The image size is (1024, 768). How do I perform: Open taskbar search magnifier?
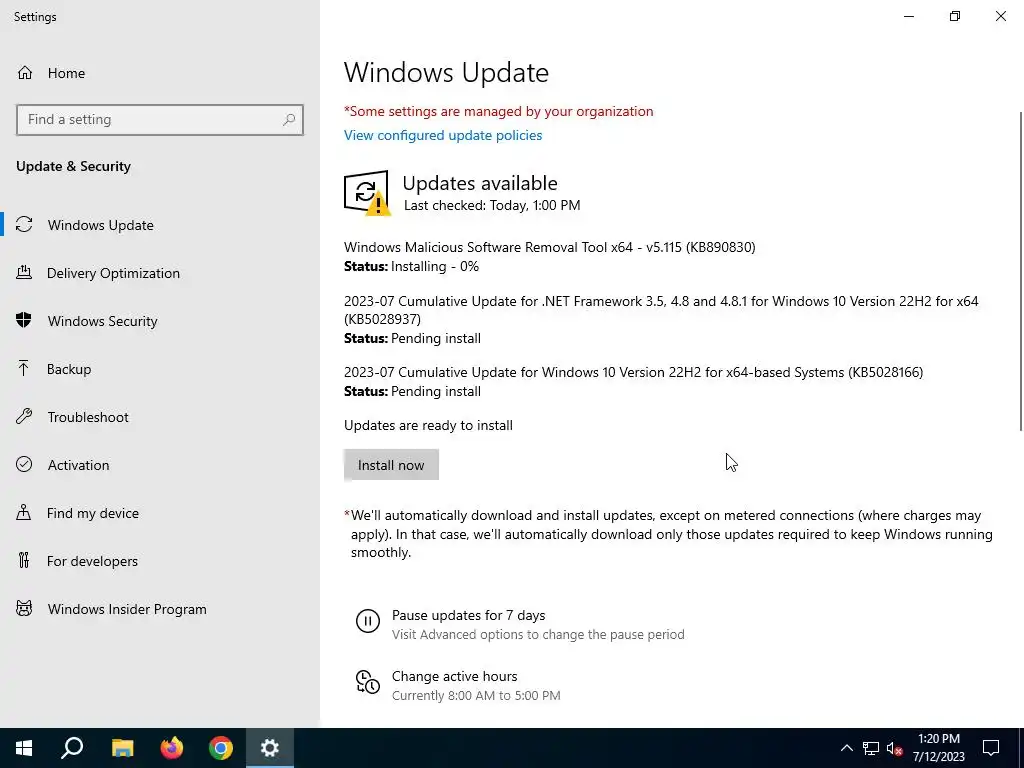tap(72, 748)
